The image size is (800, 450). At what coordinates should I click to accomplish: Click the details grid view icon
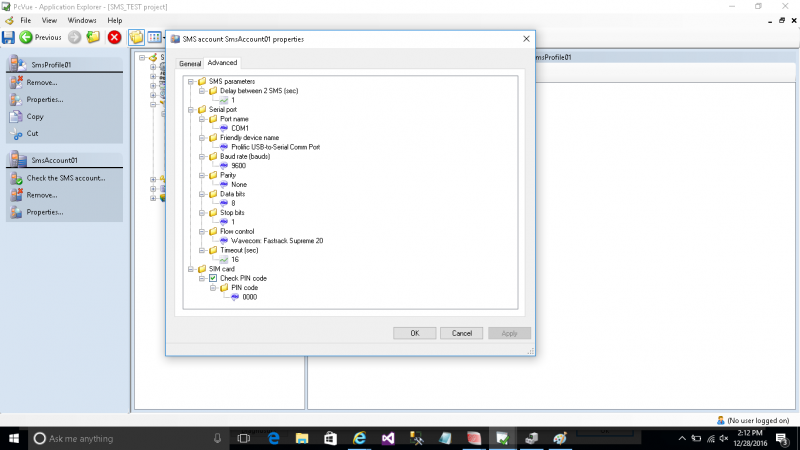(x=154, y=37)
